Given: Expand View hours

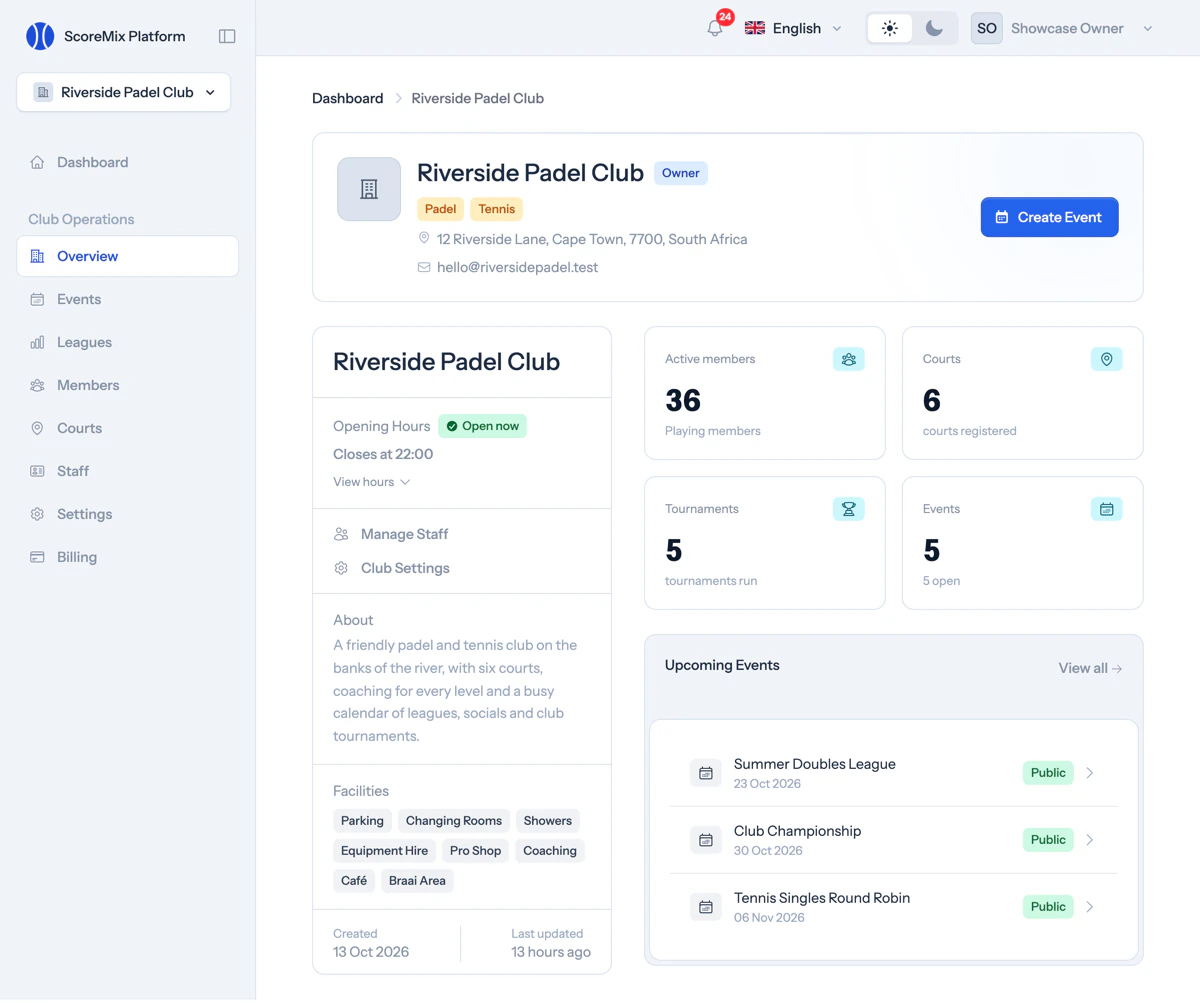Looking at the screenshot, I should (x=372, y=482).
